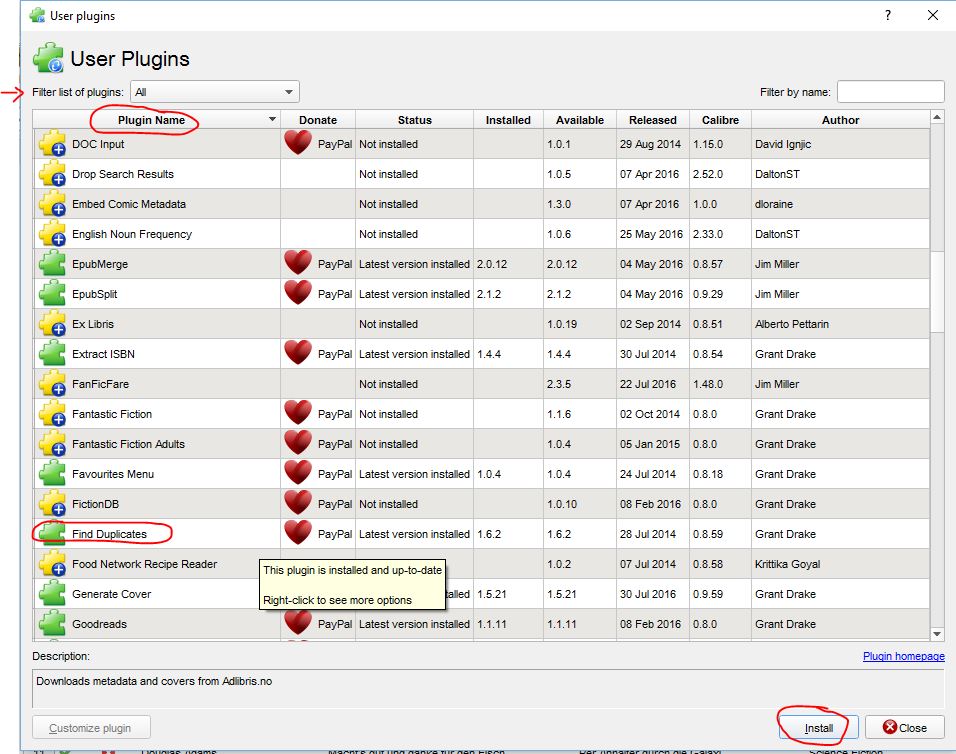Image resolution: width=956 pixels, height=754 pixels.
Task: Click Calibre version 2.52.0
Action: 707,174
